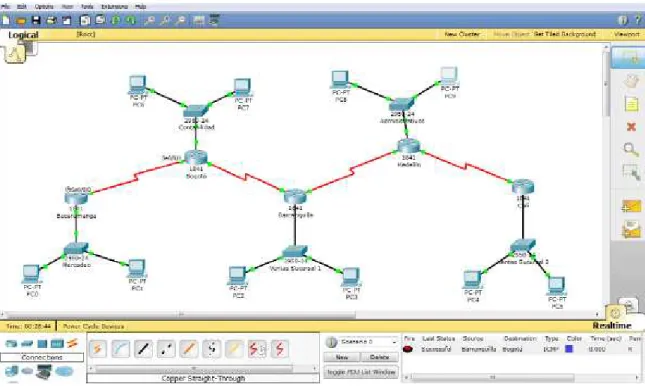This screenshot has width=645, height=387.
Task: Choose the Wireless Devices category
Action: pos(57,343)
